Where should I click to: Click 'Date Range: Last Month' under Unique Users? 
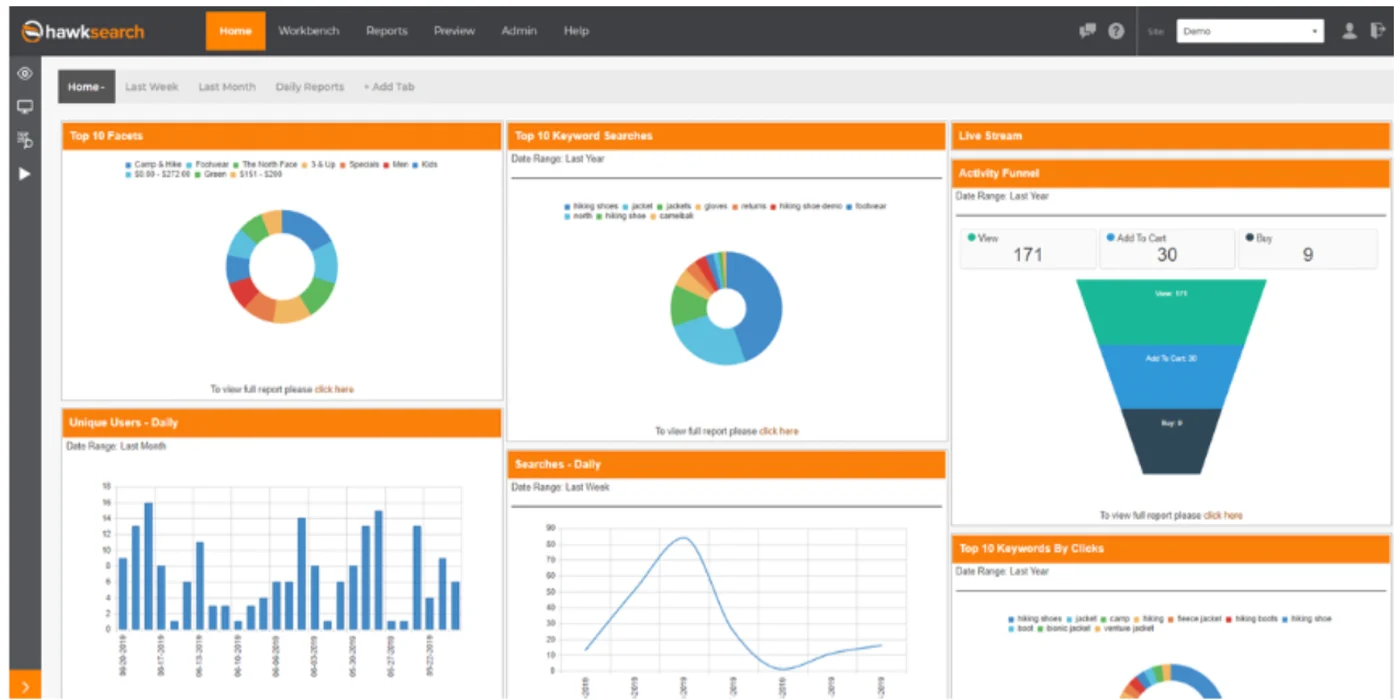116,446
